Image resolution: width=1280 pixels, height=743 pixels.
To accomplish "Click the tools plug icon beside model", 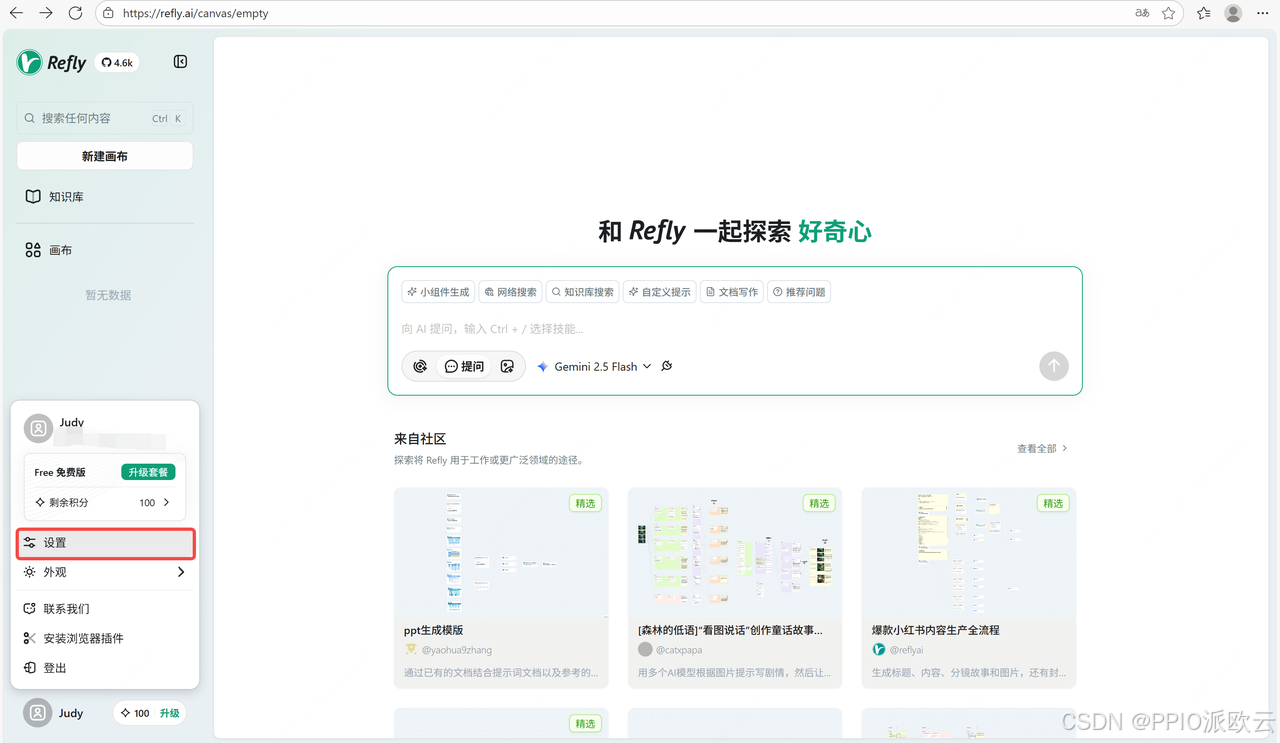I will coord(667,366).
